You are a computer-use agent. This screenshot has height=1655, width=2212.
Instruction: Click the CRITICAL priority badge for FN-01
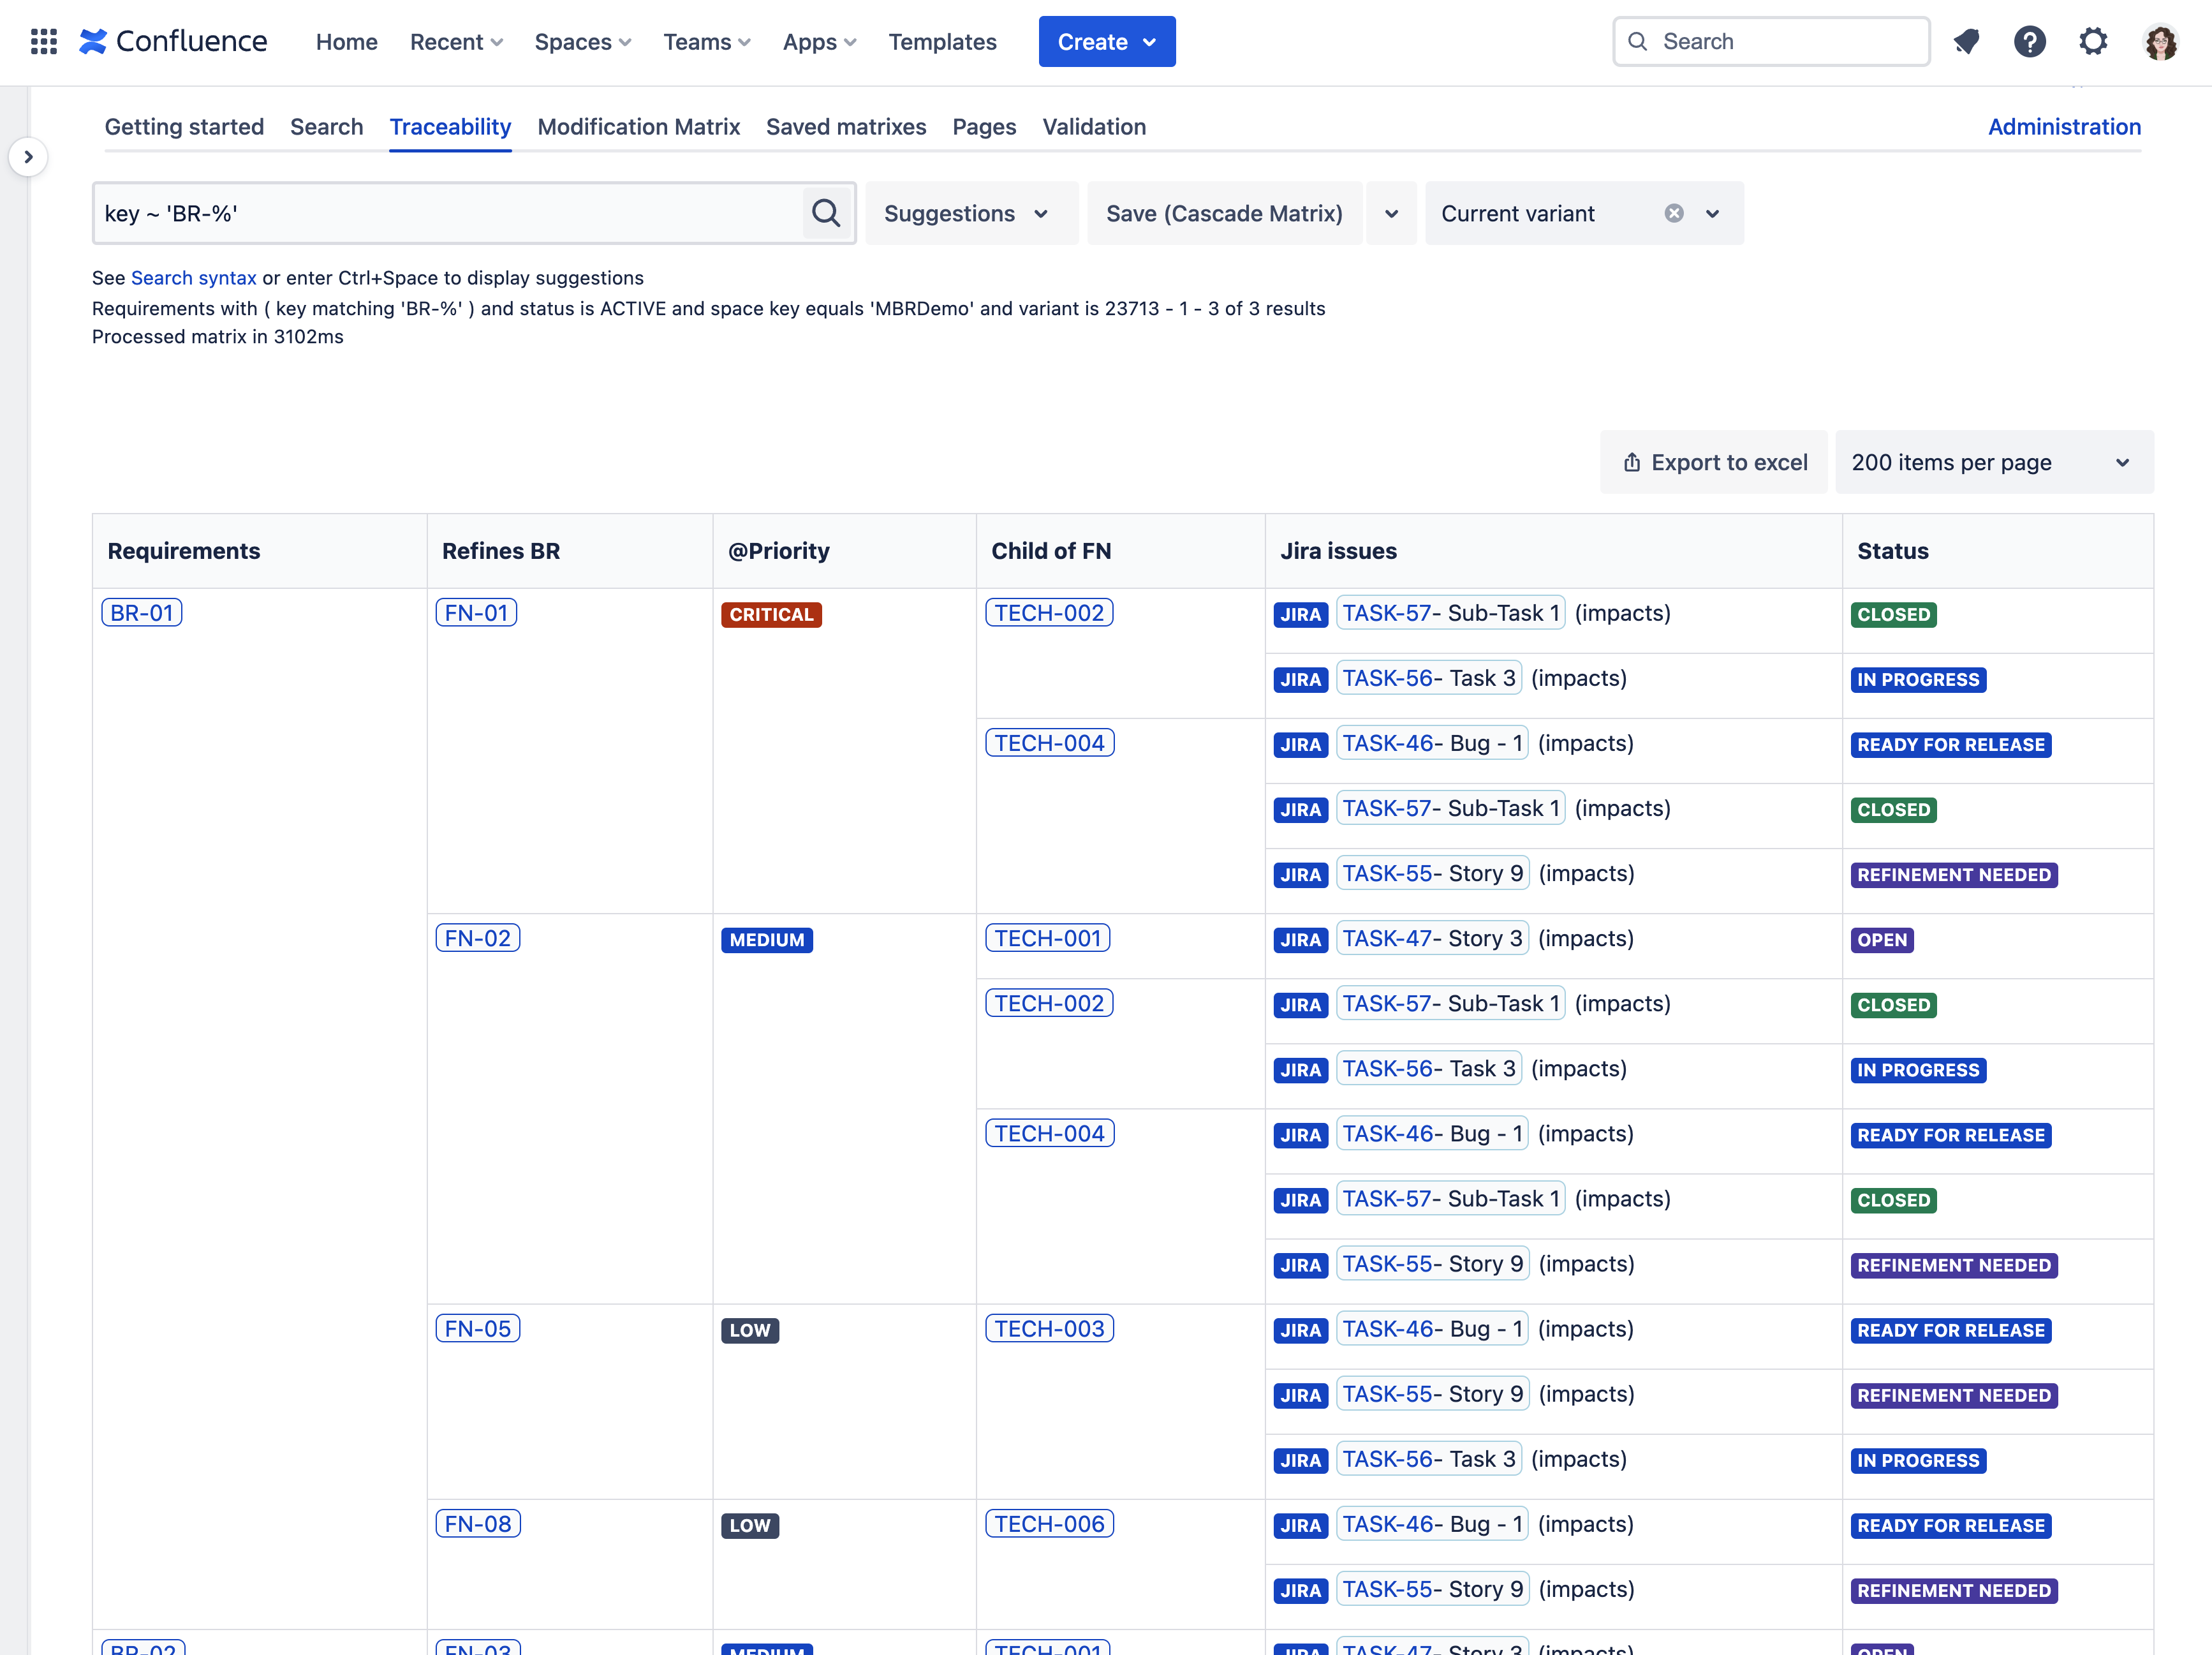[771, 614]
